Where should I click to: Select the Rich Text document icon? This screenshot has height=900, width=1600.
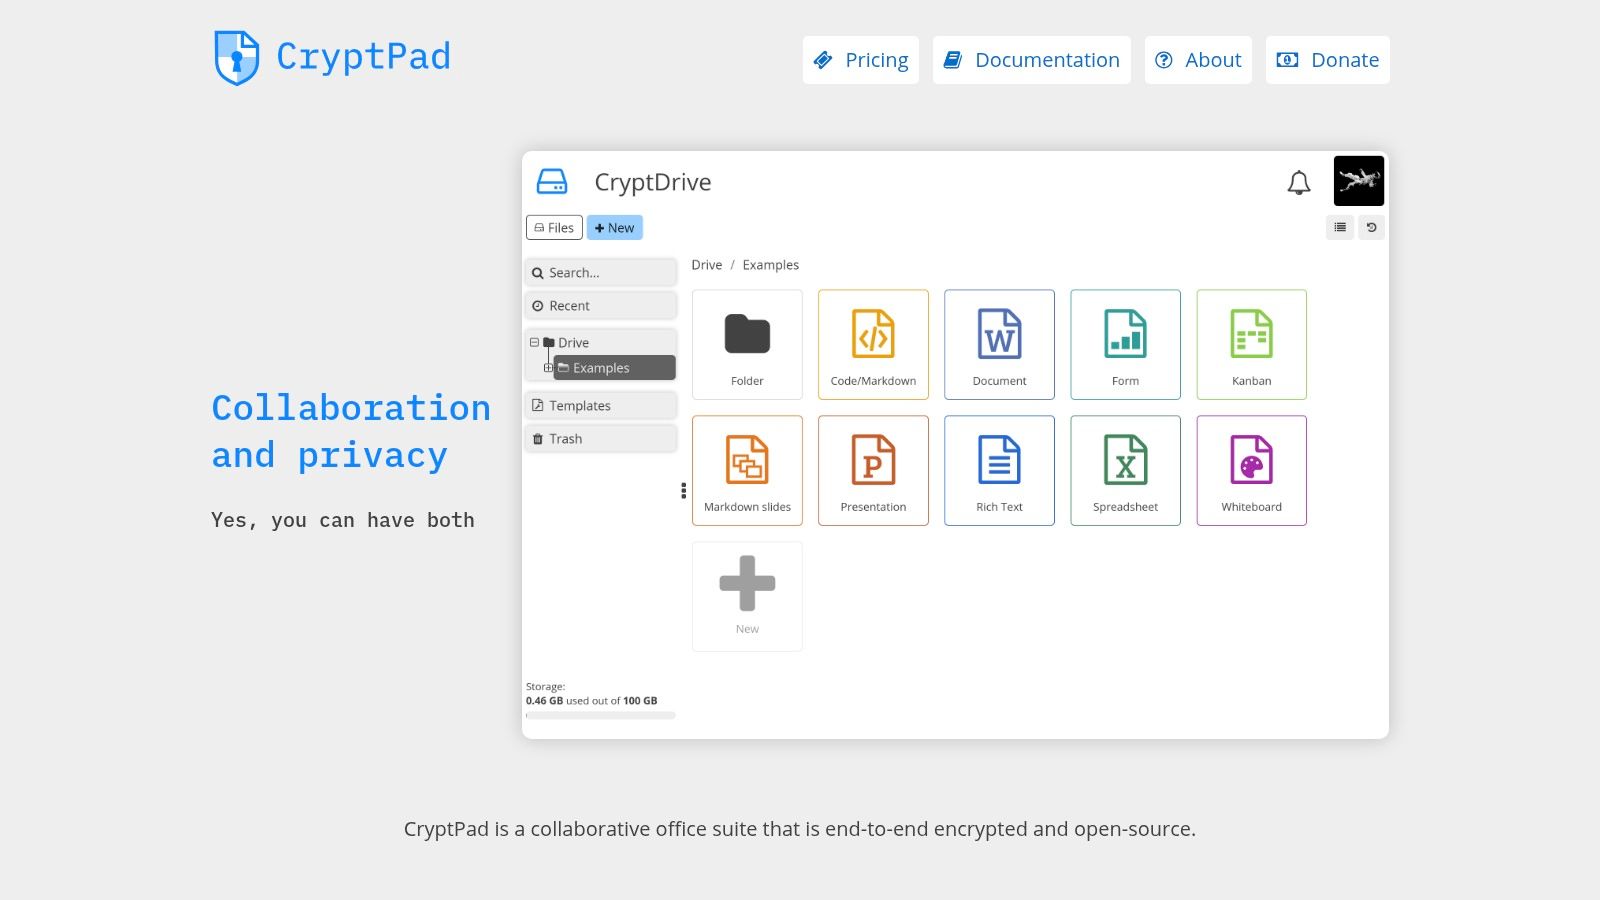[999, 470]
